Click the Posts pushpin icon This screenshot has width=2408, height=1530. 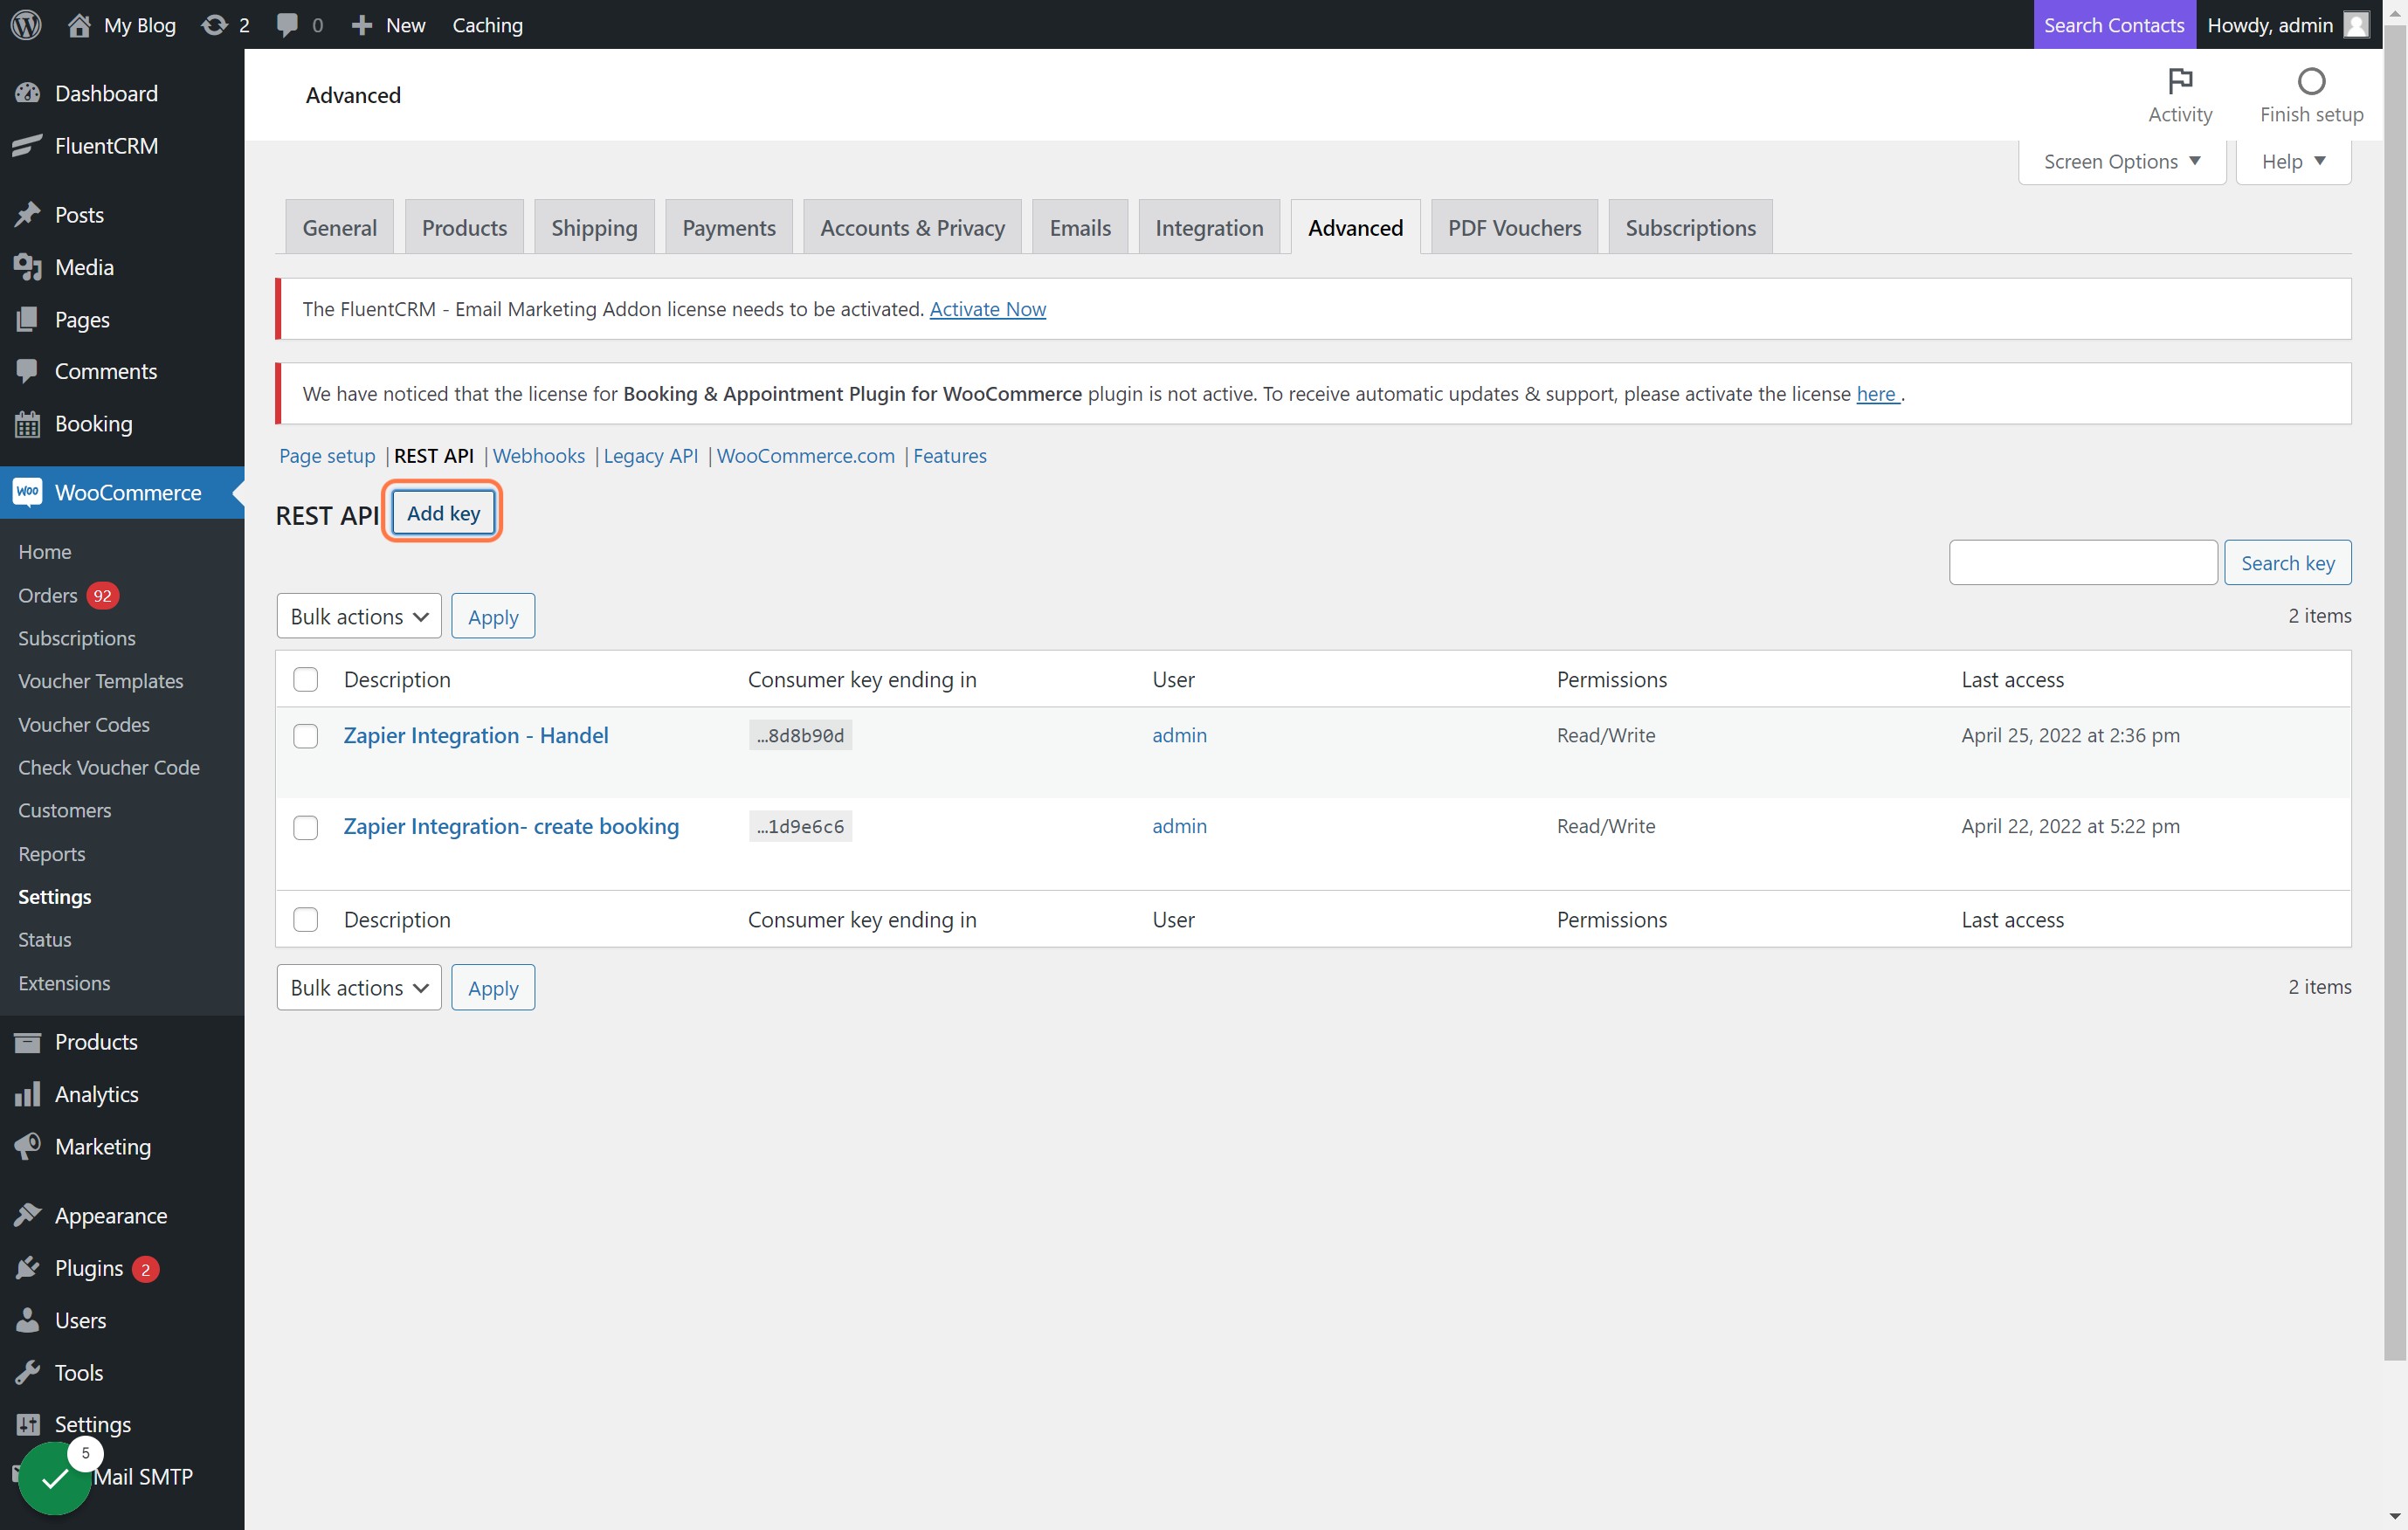(28, 214)
